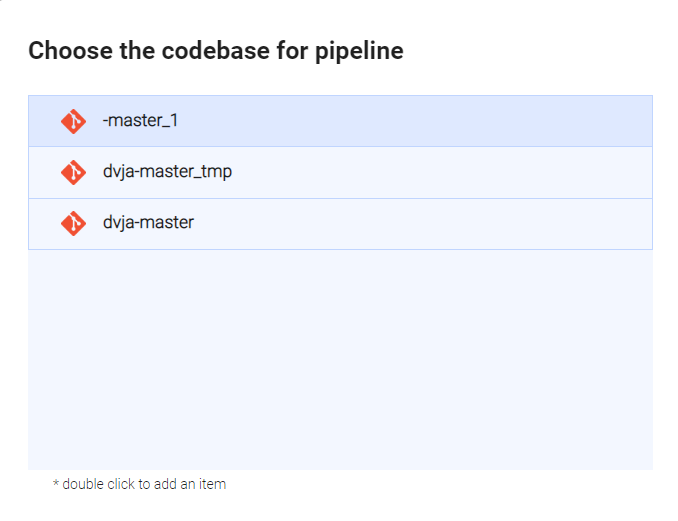The image size is (678, 521).
Task: Click the word "Choose" in the heading
Action: pos(63,51)
